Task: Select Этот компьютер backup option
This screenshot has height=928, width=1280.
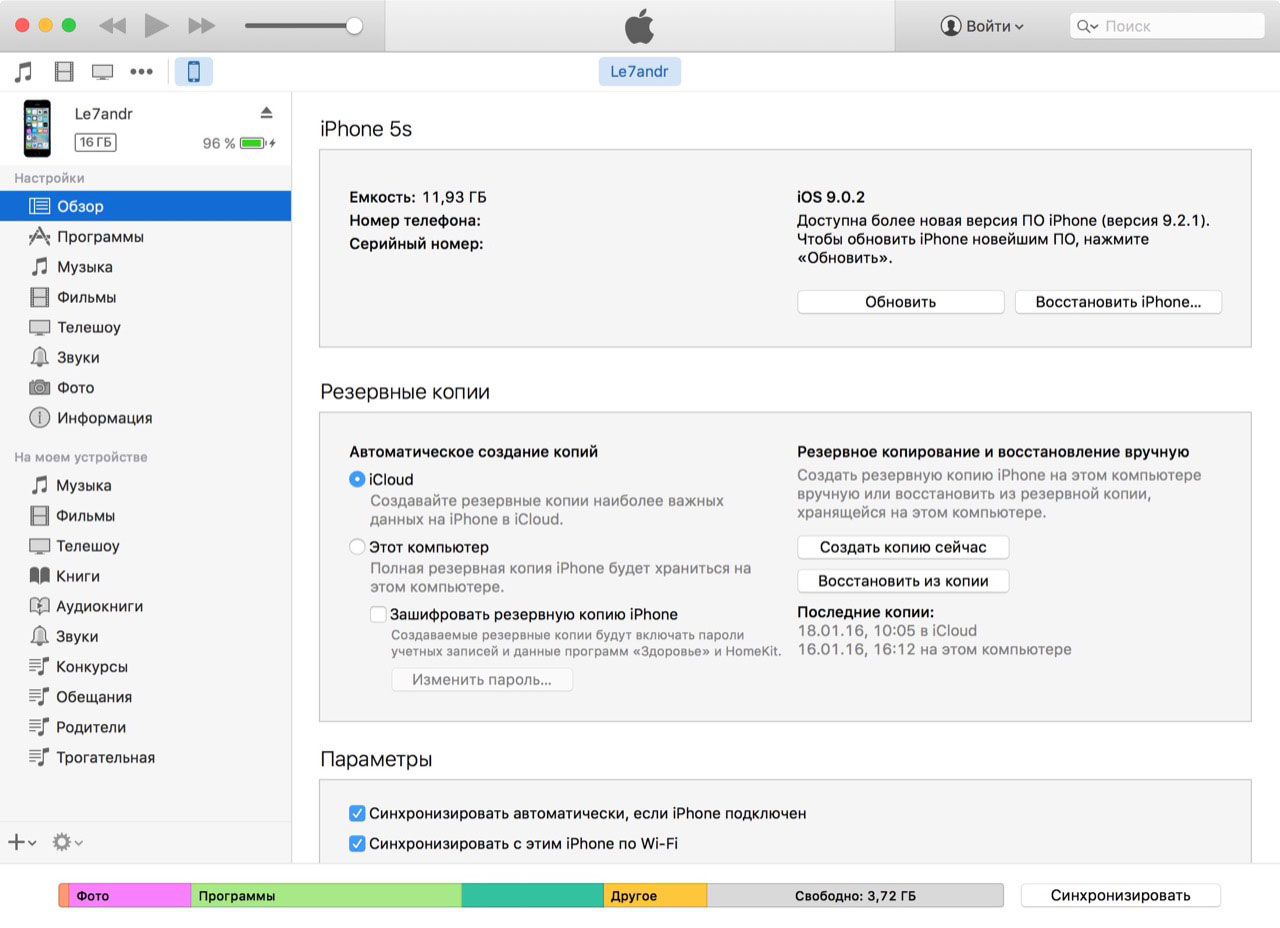Action: pyautogui.click(x=357, y=547)
